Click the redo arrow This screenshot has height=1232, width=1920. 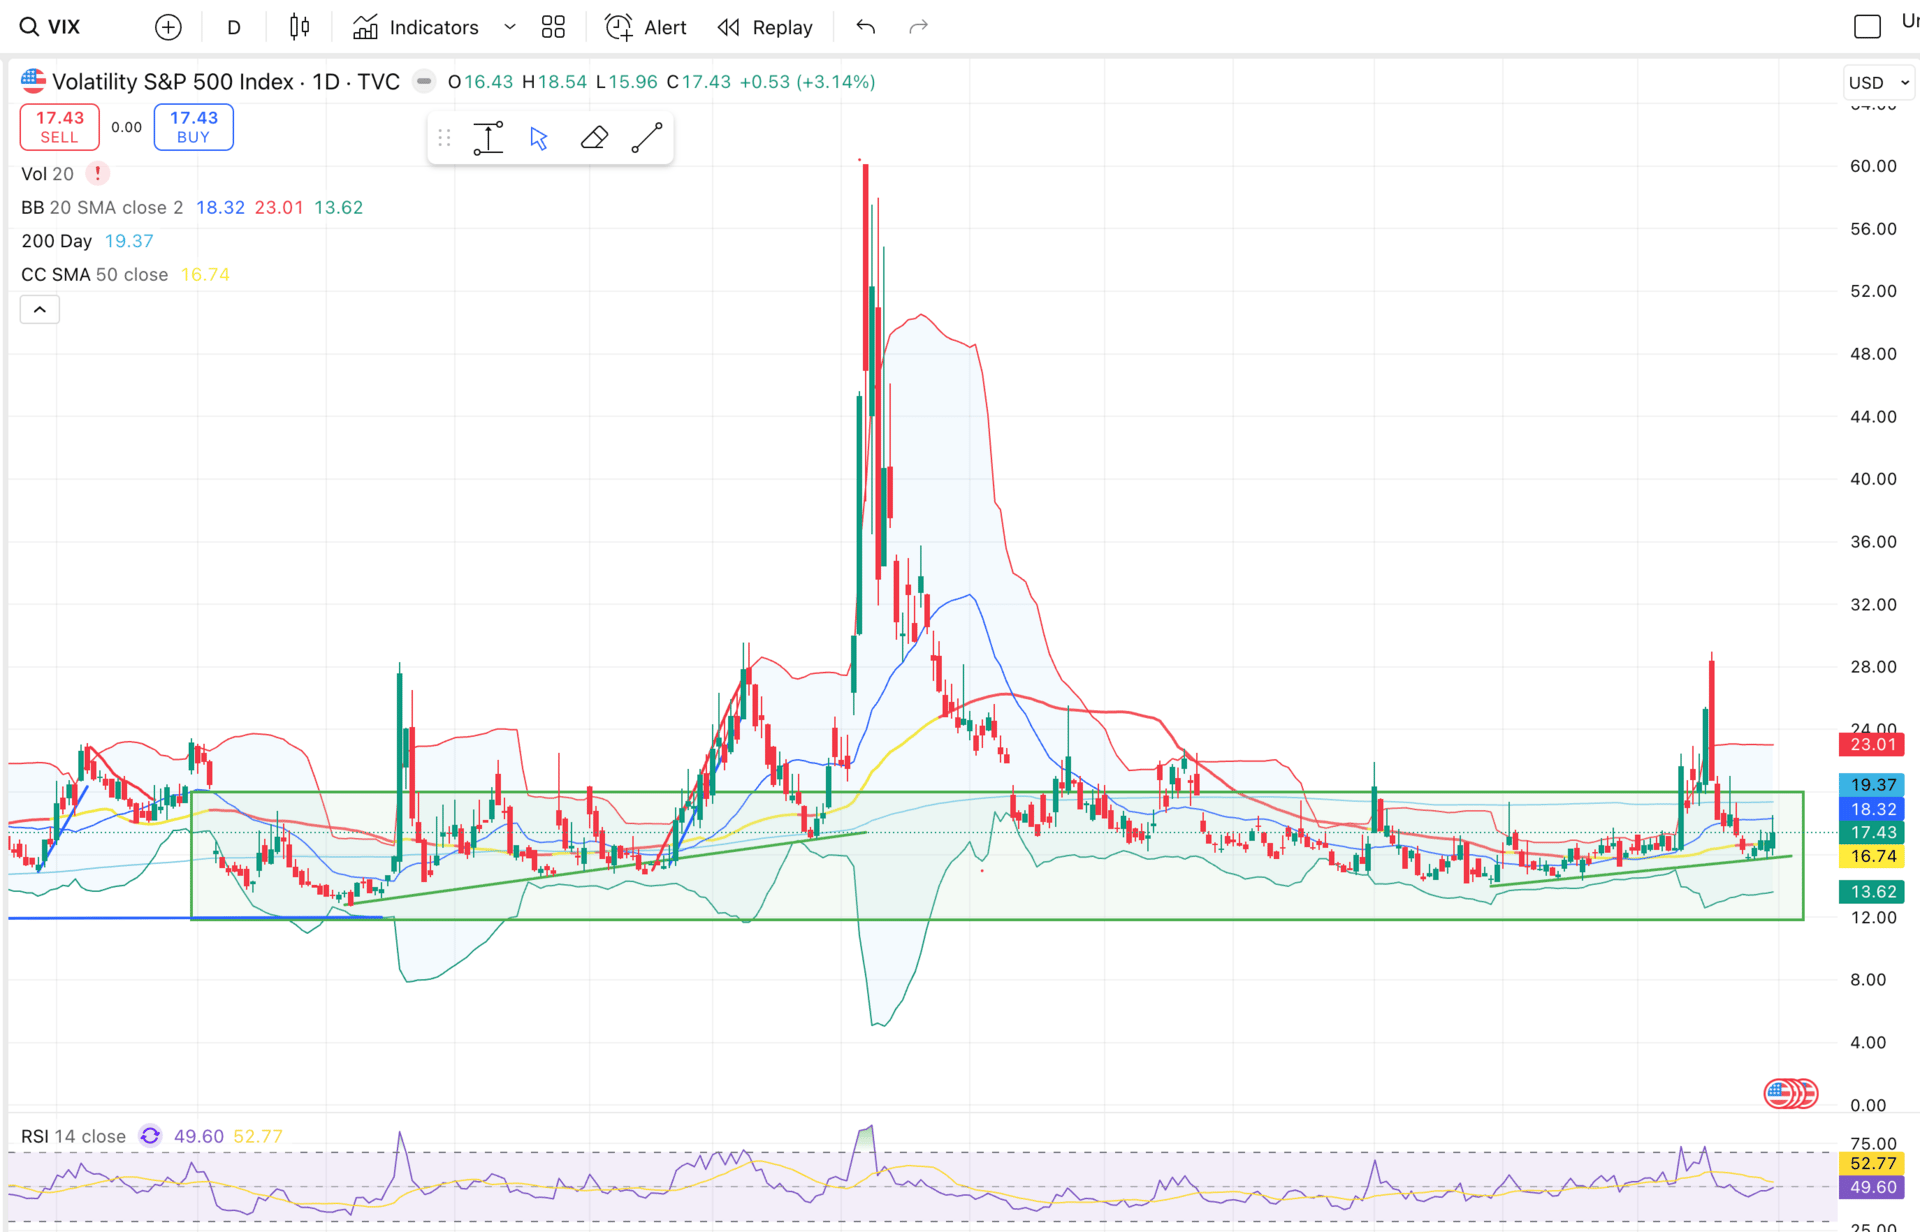918,27
